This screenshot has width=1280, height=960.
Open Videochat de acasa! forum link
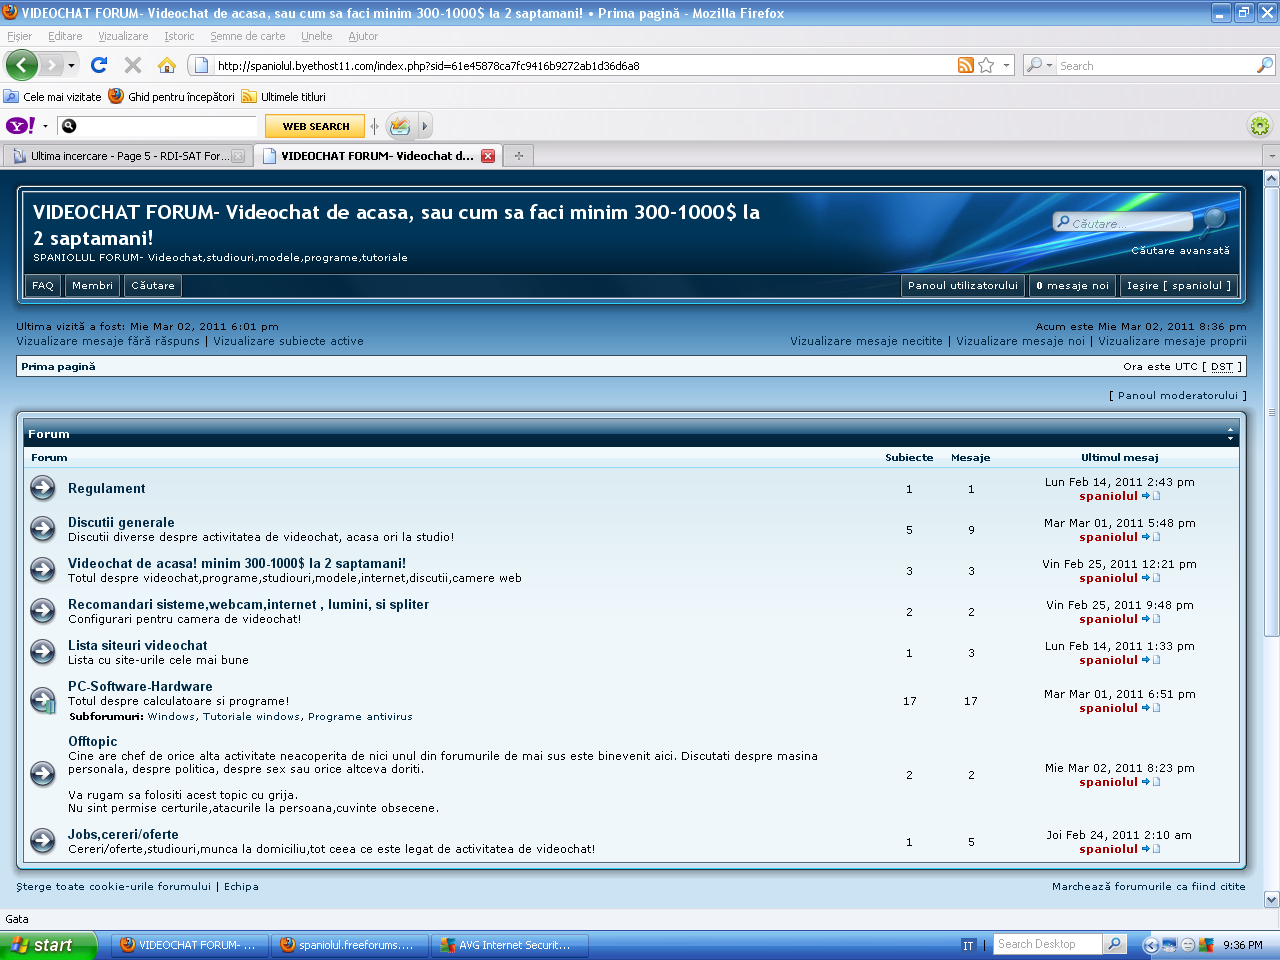237,563
